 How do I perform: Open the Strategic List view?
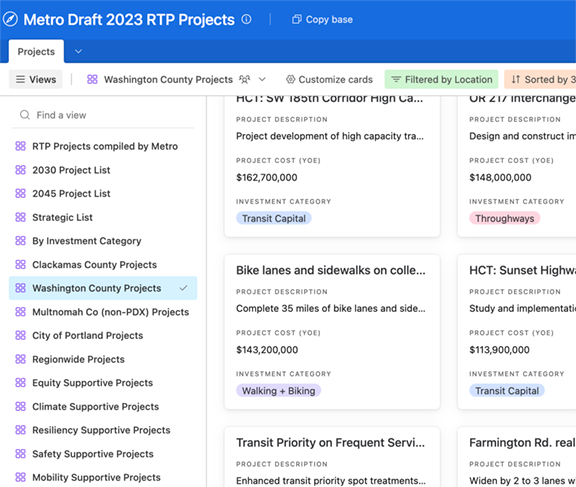pyautogui.click(x=62, y=217)
